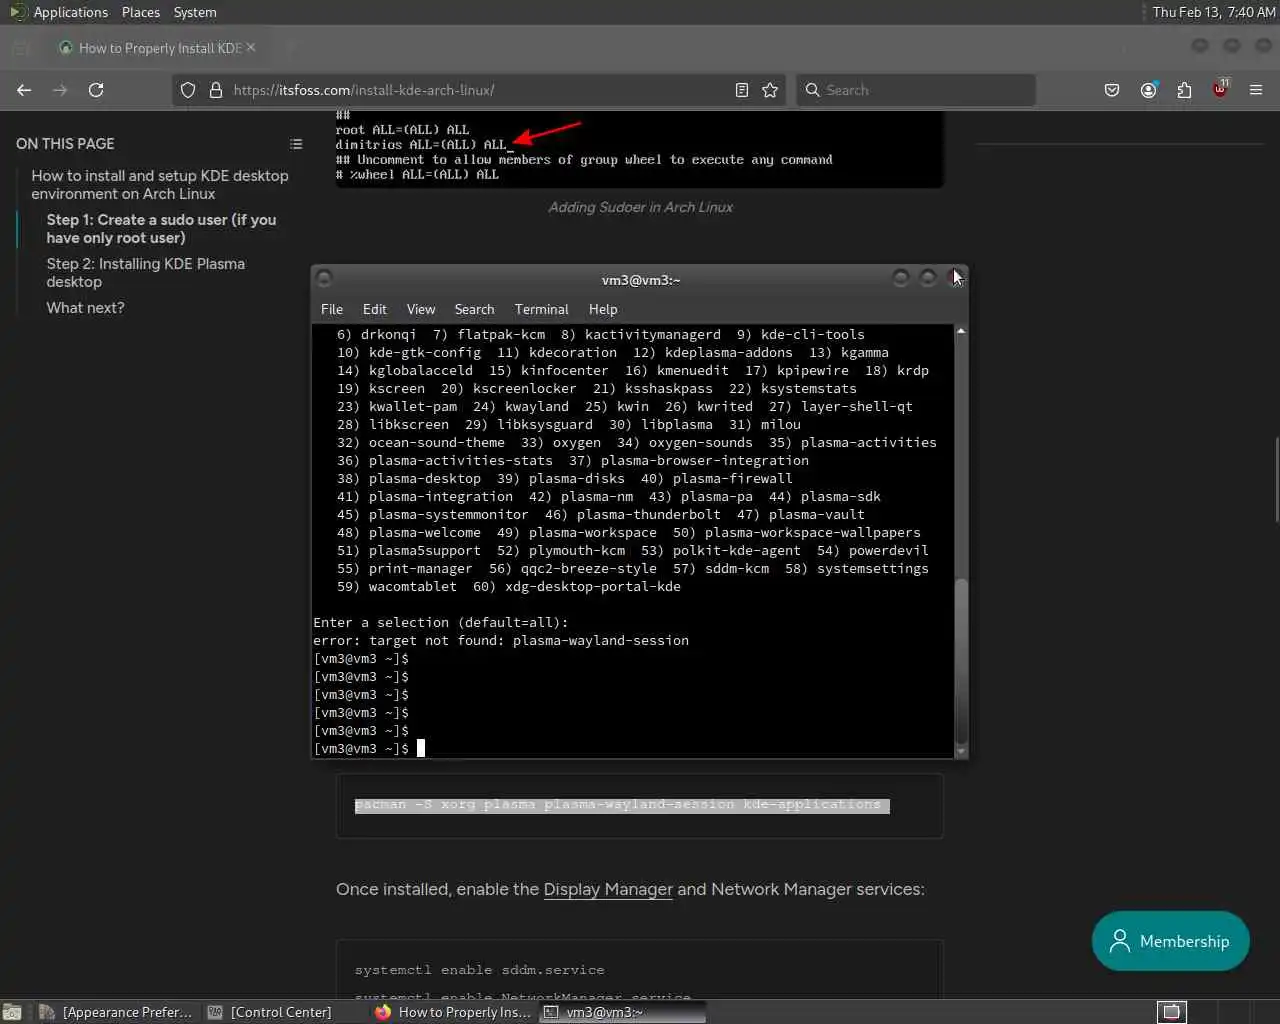The width and height of the screenshot is (1280, 1024).
Task: Open the terminal Help menu
Action: click(x=603, y=309)
